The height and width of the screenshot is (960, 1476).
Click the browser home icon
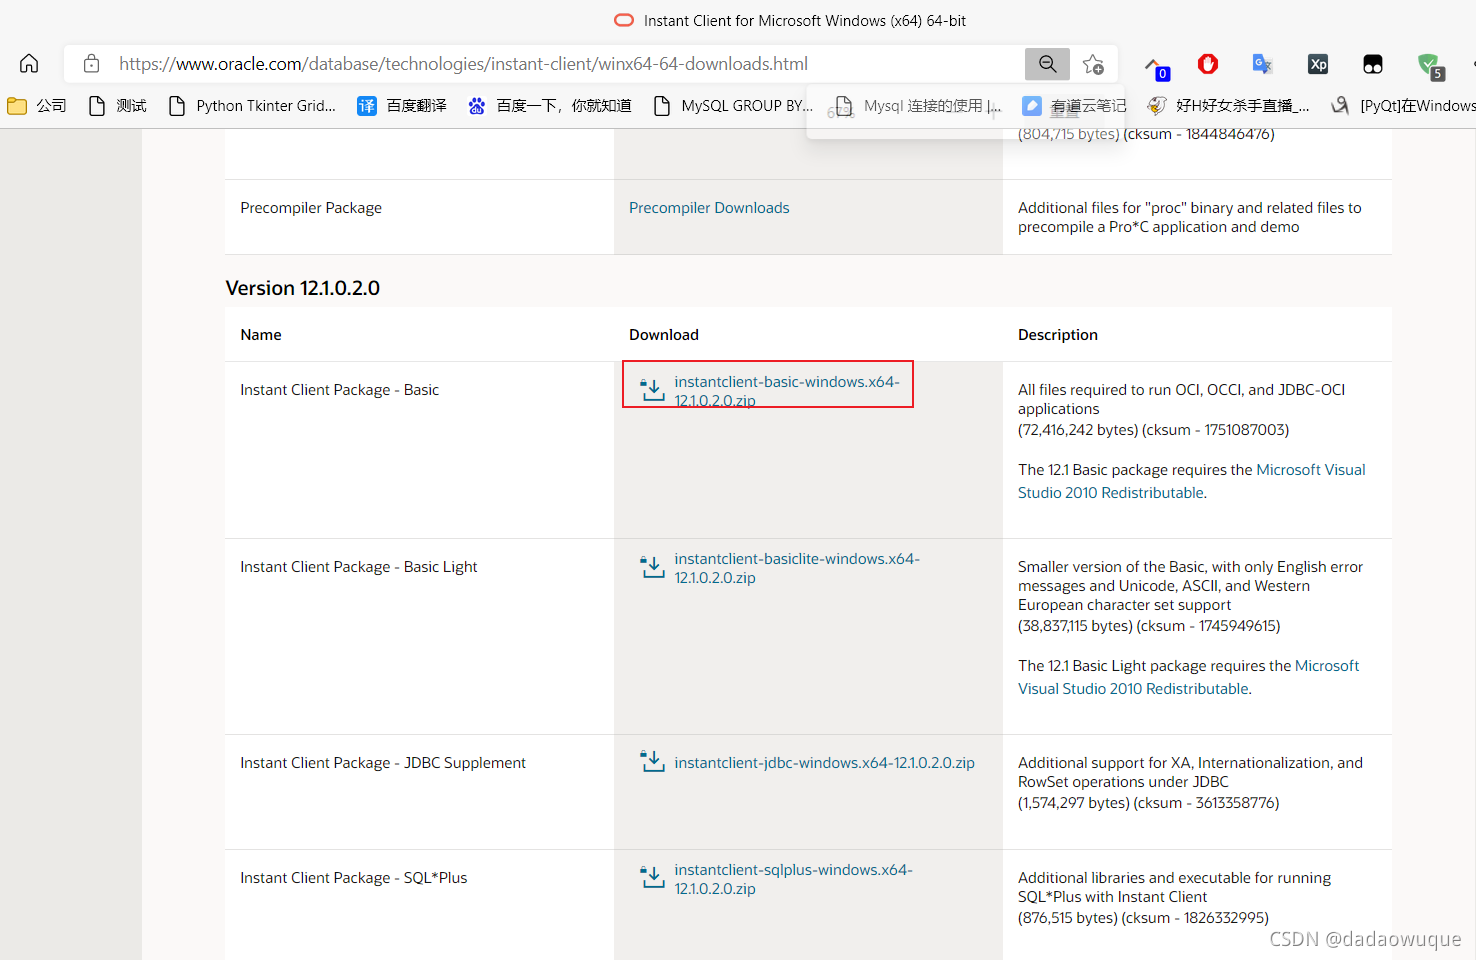point(29,63)
